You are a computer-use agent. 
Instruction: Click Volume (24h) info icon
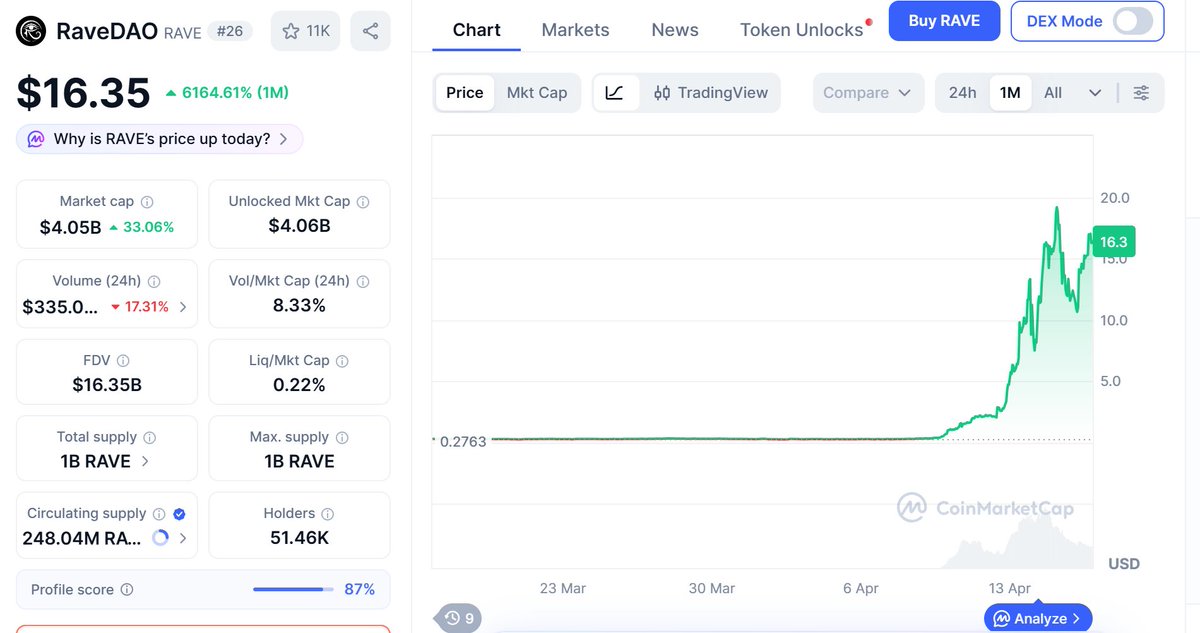pos(154,282)
